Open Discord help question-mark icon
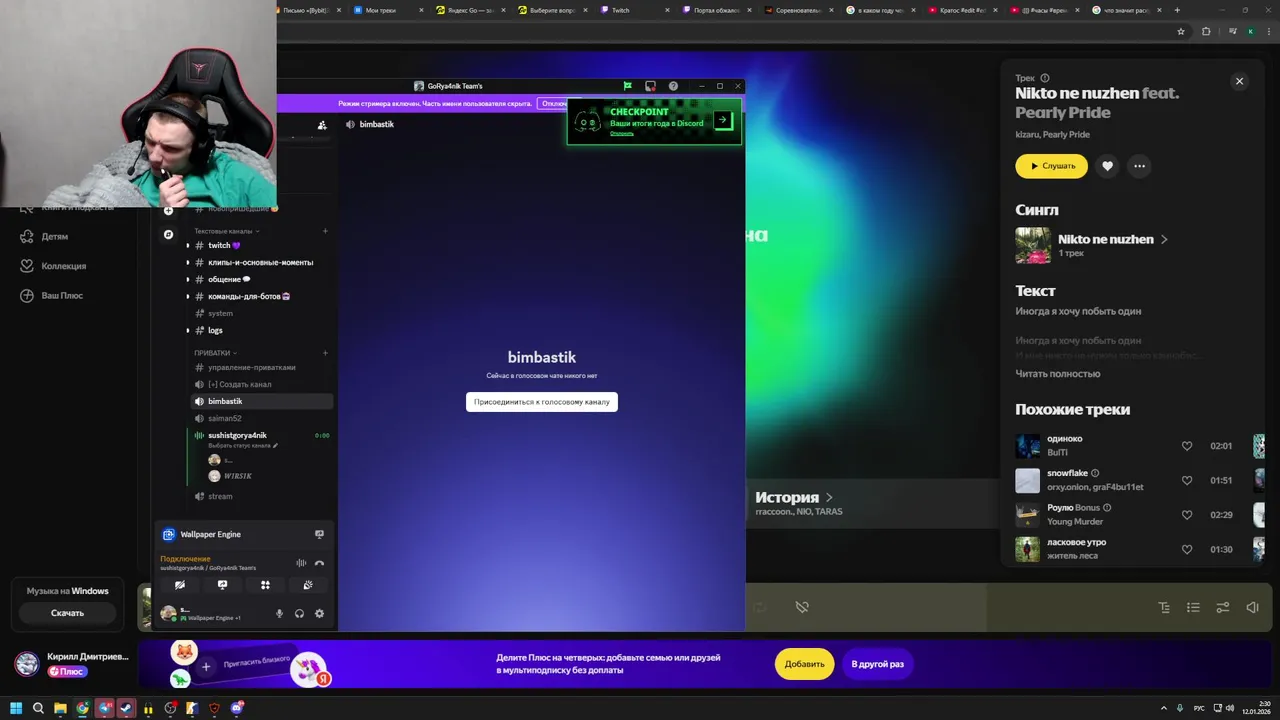The width and height of the screenshot is (1280, 720). [673, 86]
